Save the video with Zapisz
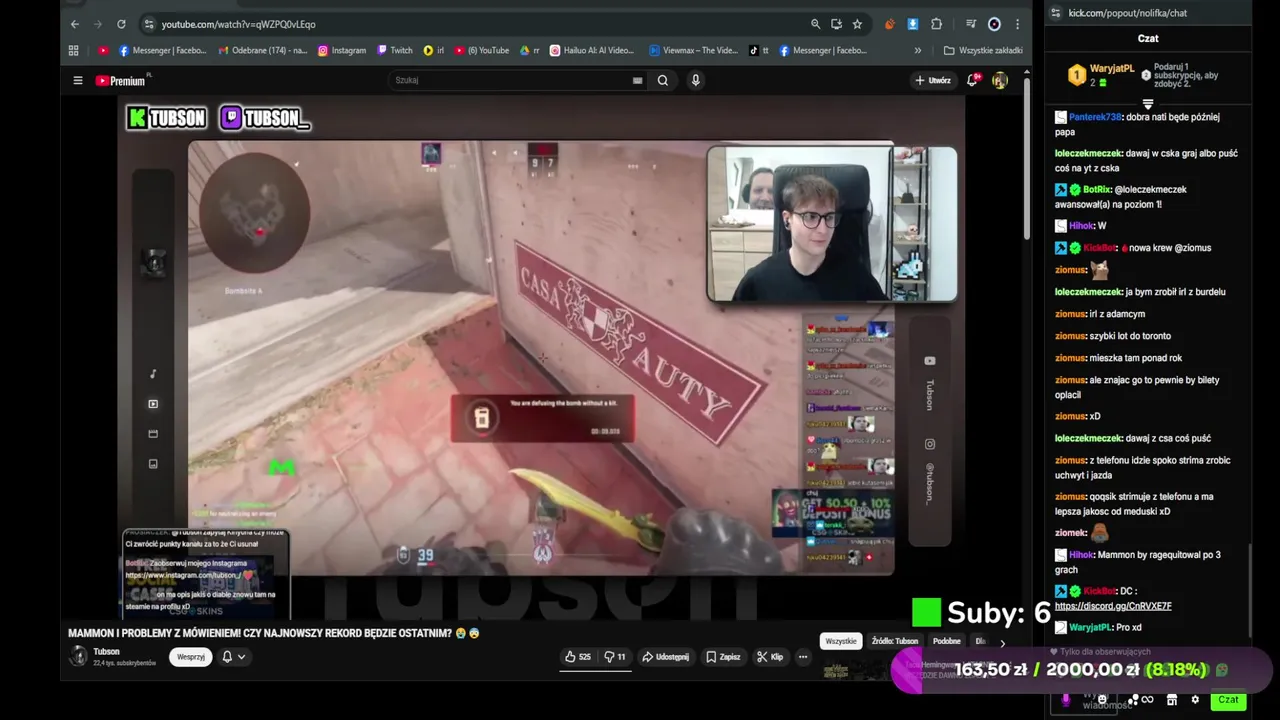Viewport: 1280px width, 720px height. [723, 657]
